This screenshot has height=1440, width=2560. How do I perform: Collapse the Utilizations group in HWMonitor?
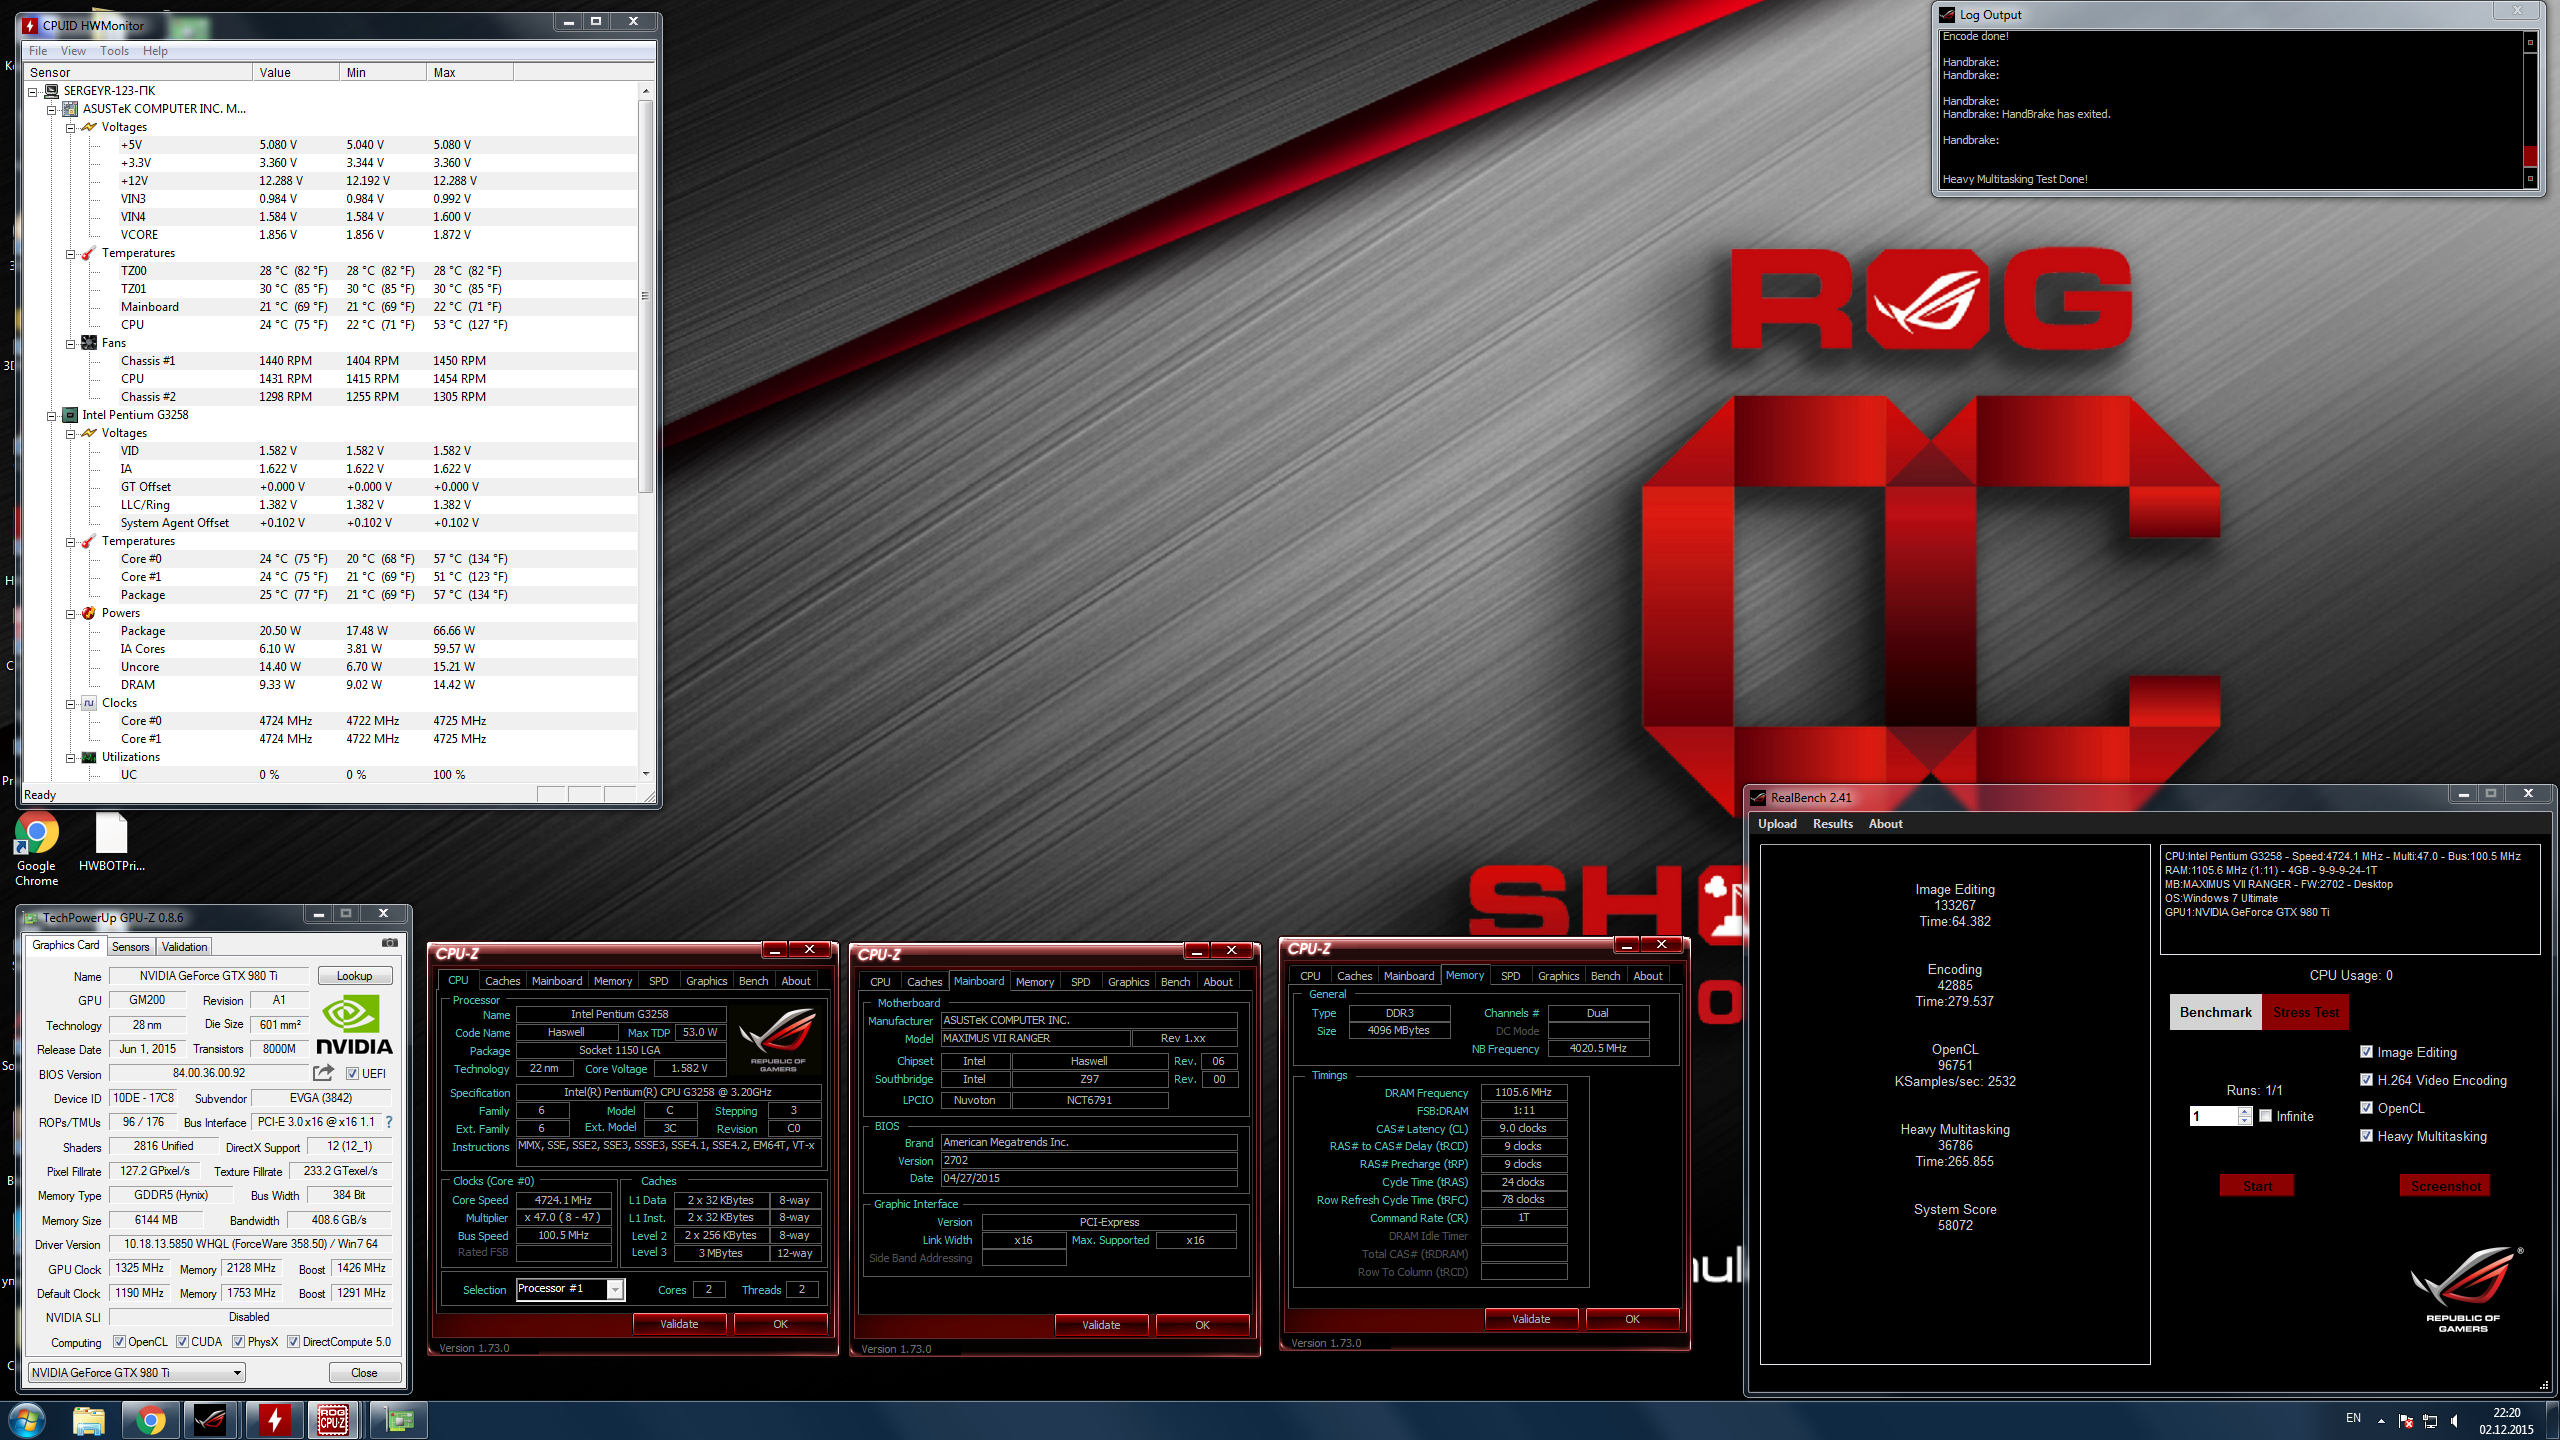point(70,757)
